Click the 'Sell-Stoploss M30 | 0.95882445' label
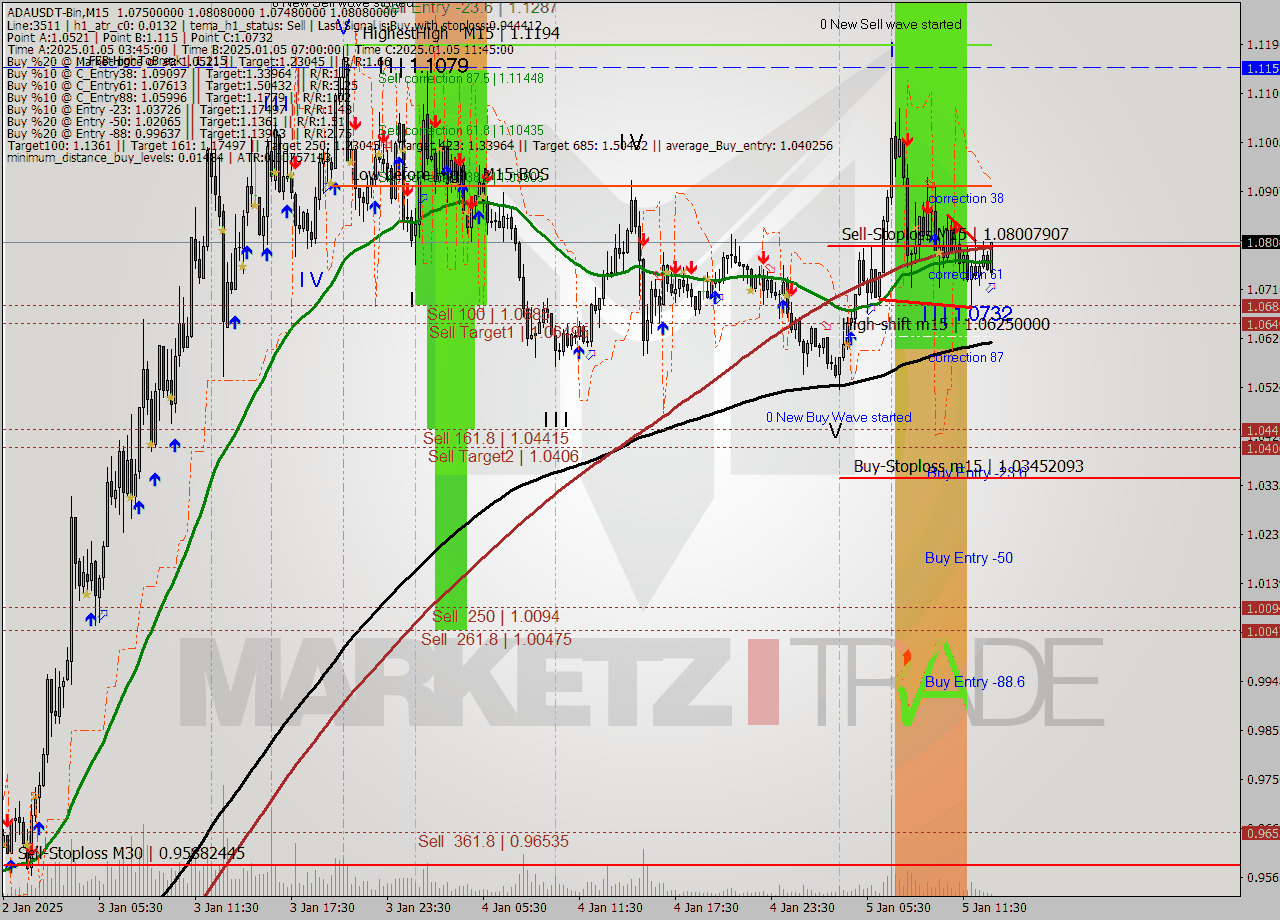 [131, 854]
